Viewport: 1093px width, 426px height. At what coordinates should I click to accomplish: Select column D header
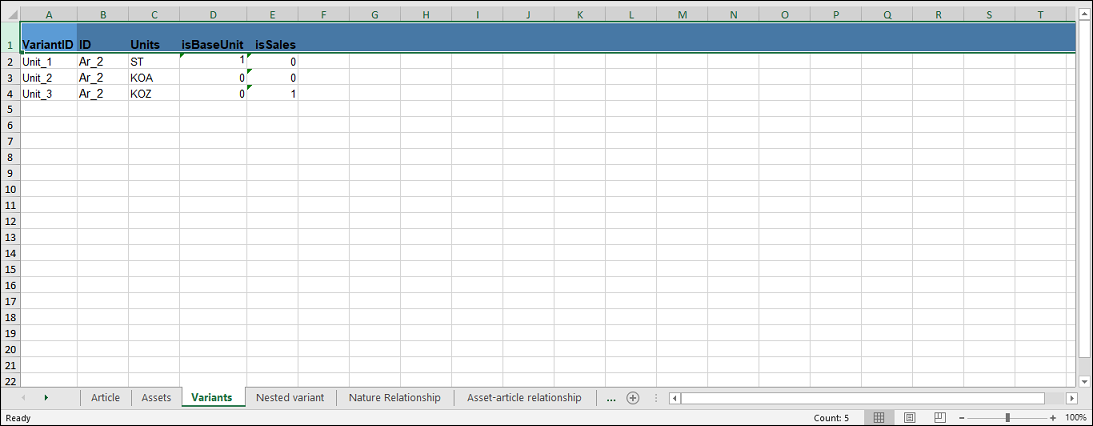213,15
